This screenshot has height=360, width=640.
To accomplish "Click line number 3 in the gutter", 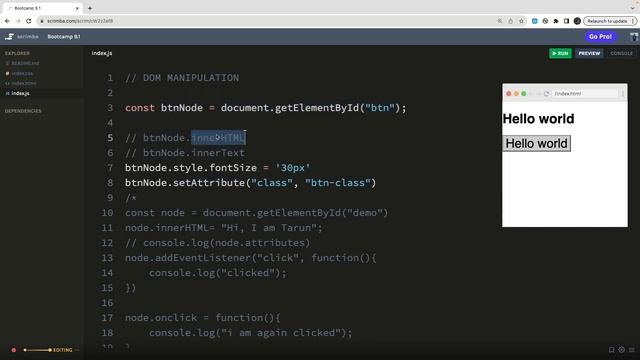I will click(x=110, y=108).
